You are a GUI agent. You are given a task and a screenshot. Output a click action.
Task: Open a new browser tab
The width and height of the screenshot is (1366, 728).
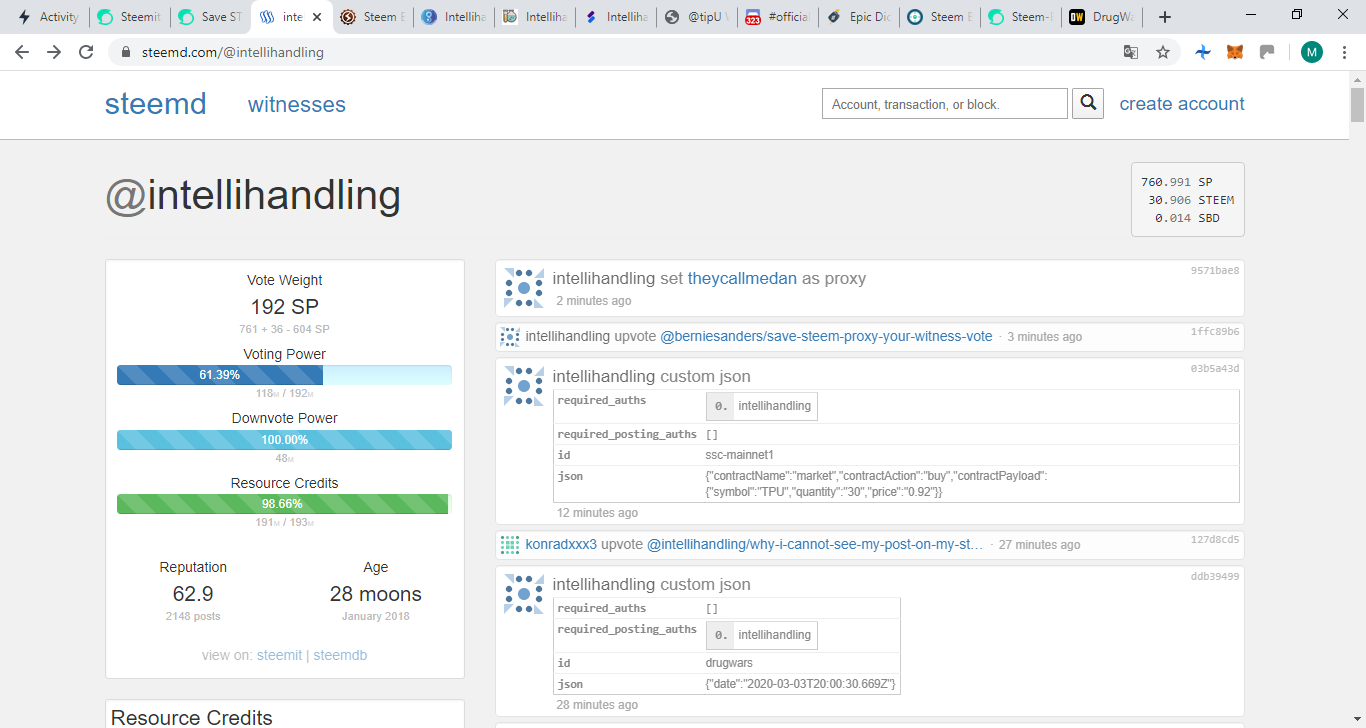point(1165,17)
